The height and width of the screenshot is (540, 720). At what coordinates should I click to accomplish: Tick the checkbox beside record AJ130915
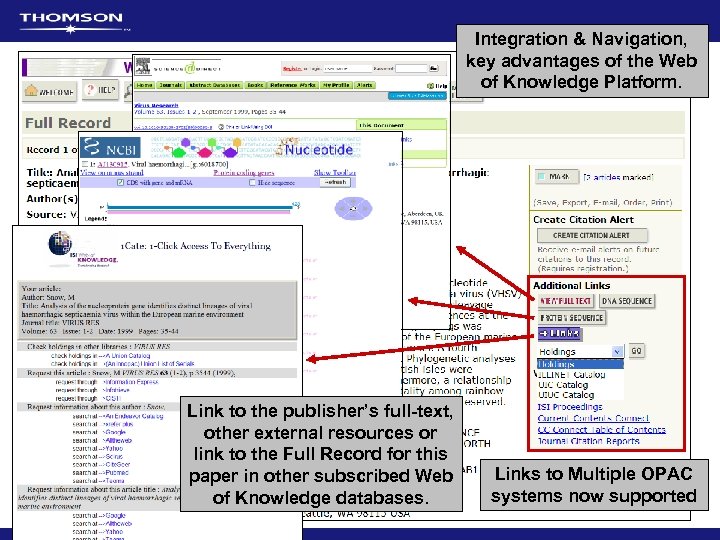point(84,164)
